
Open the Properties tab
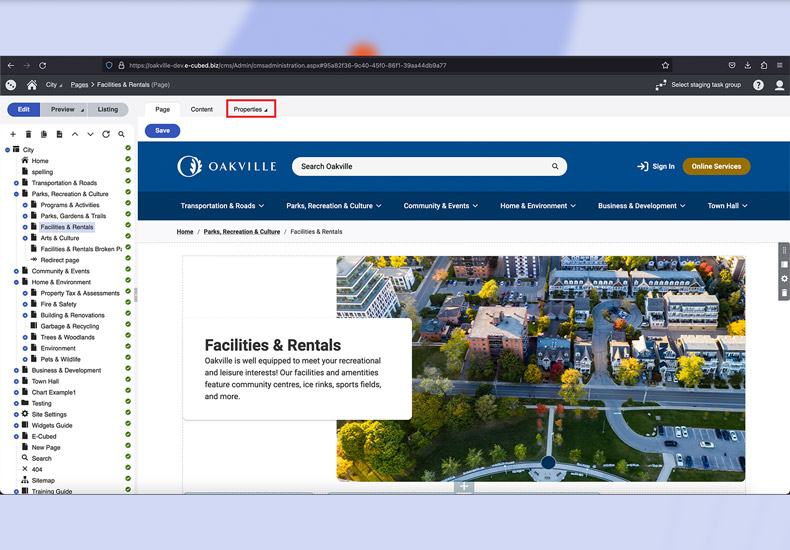(250, 109)
